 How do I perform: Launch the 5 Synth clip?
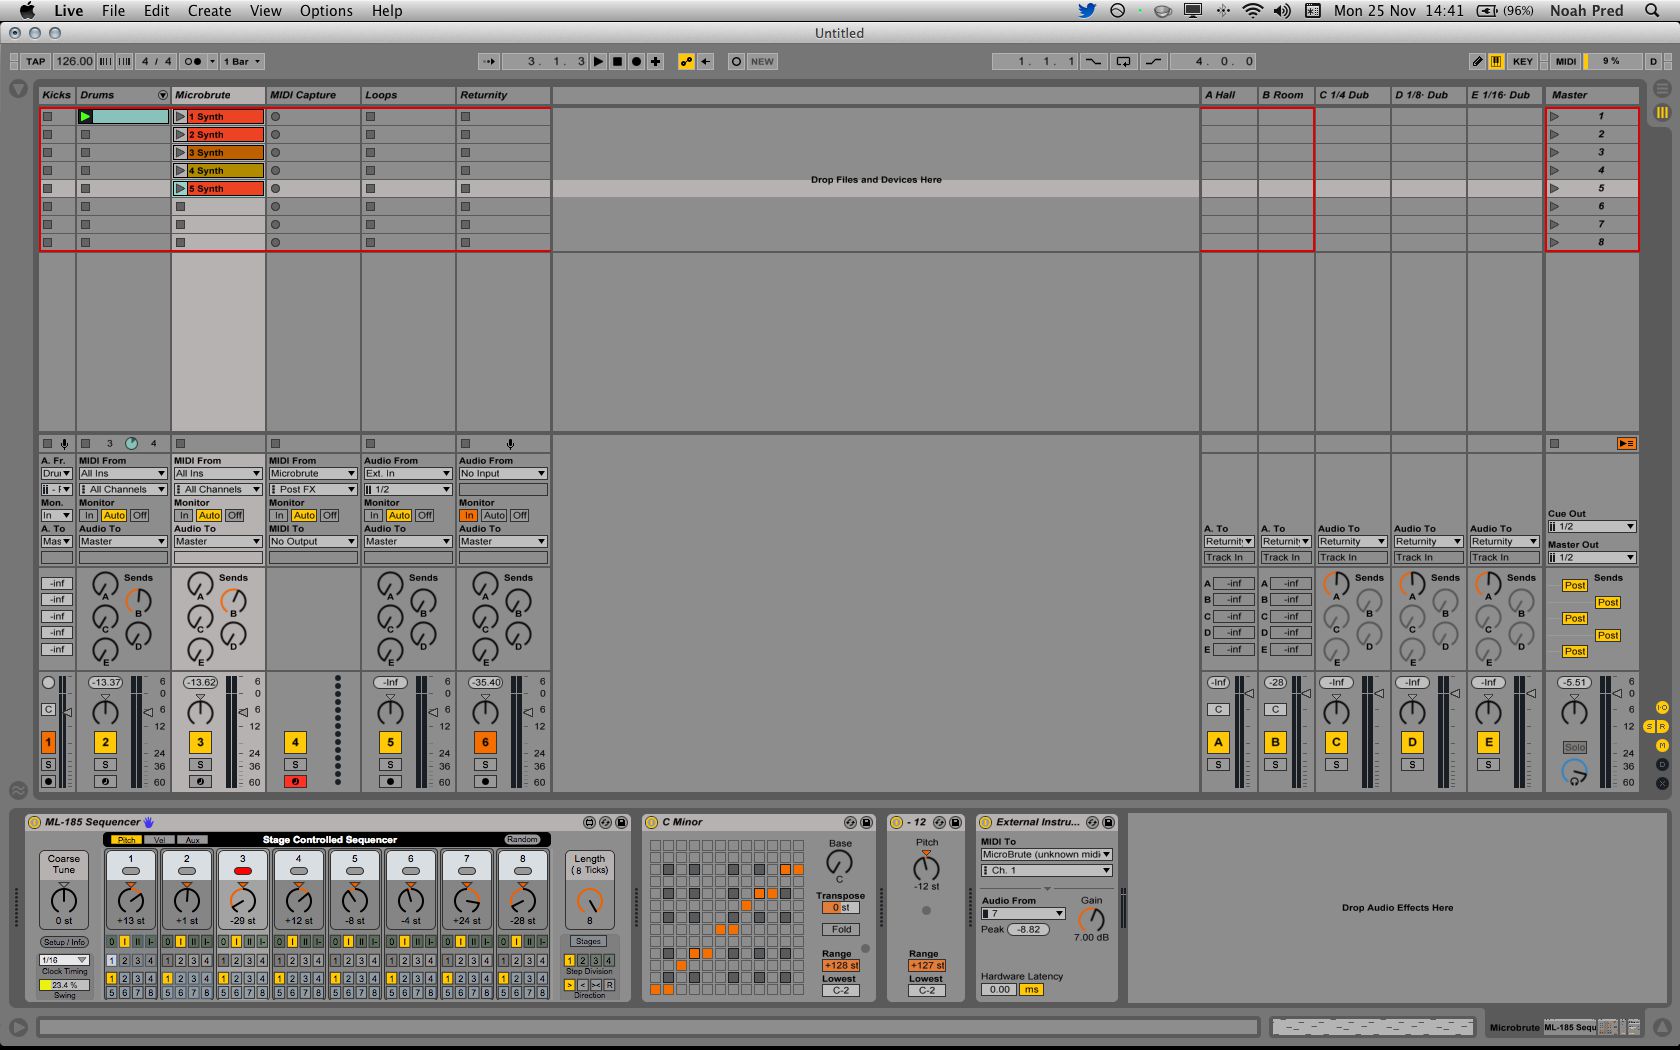(x=180, y=188)
